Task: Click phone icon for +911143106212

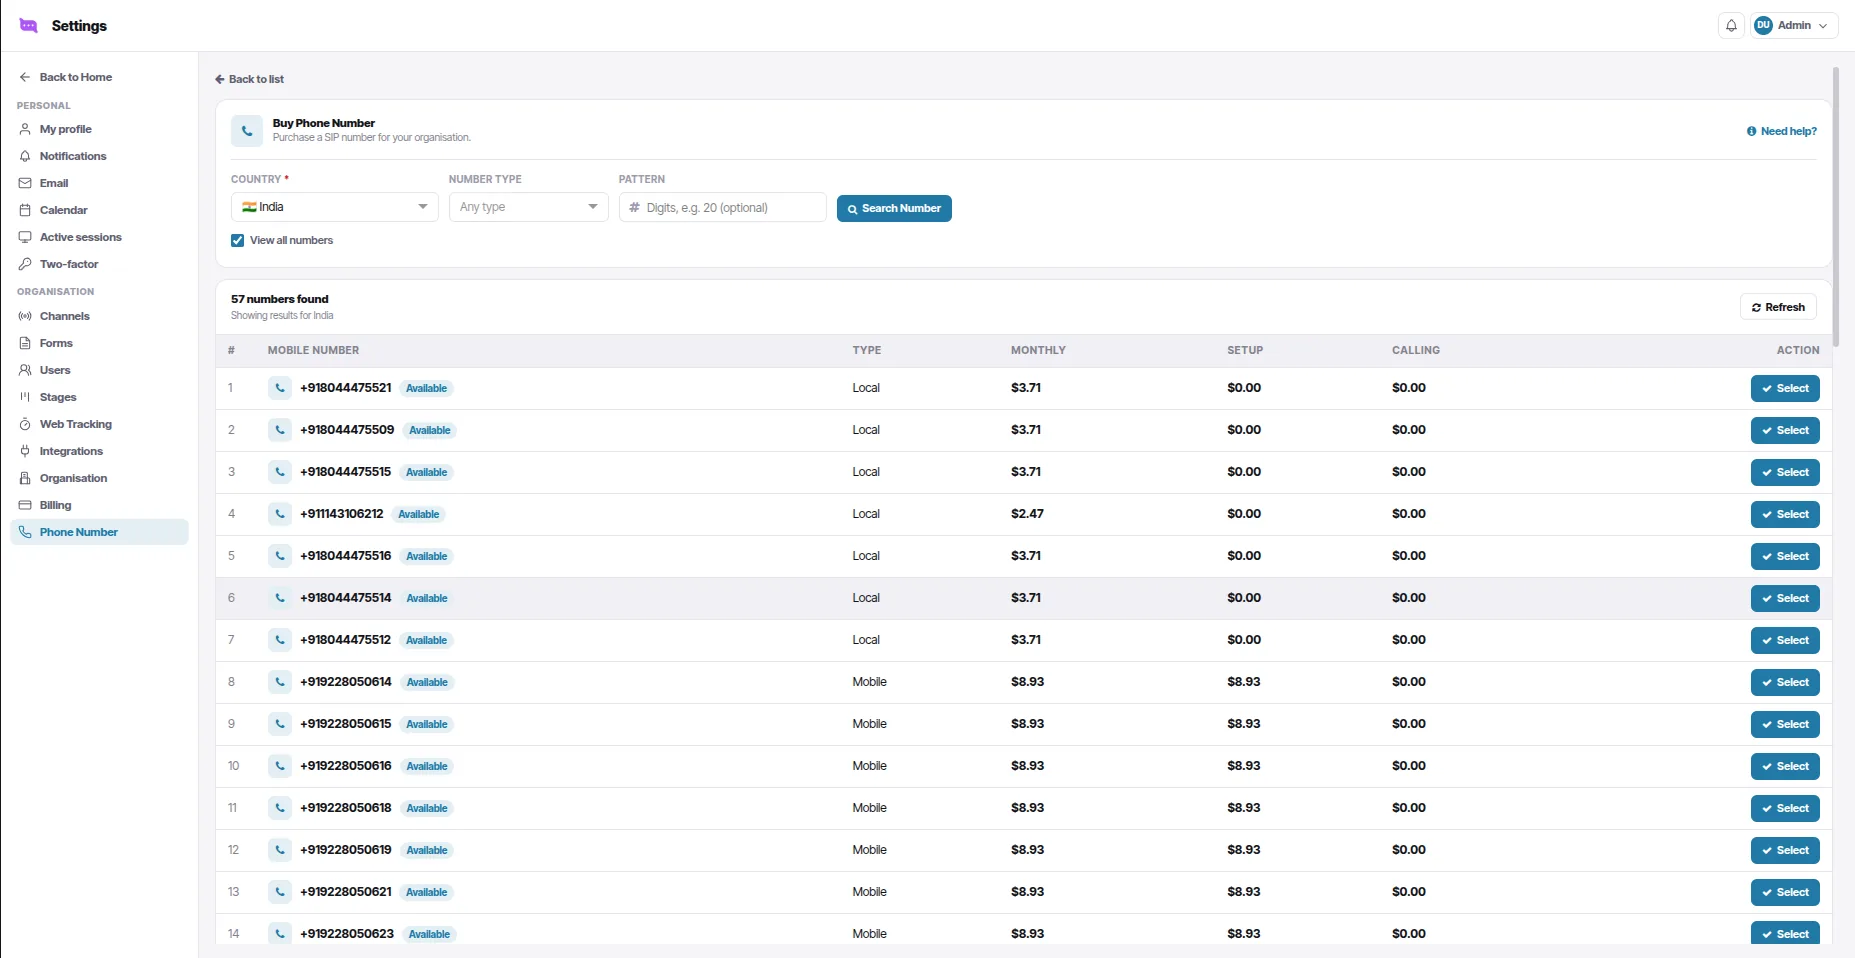Action: pos(280,514)
